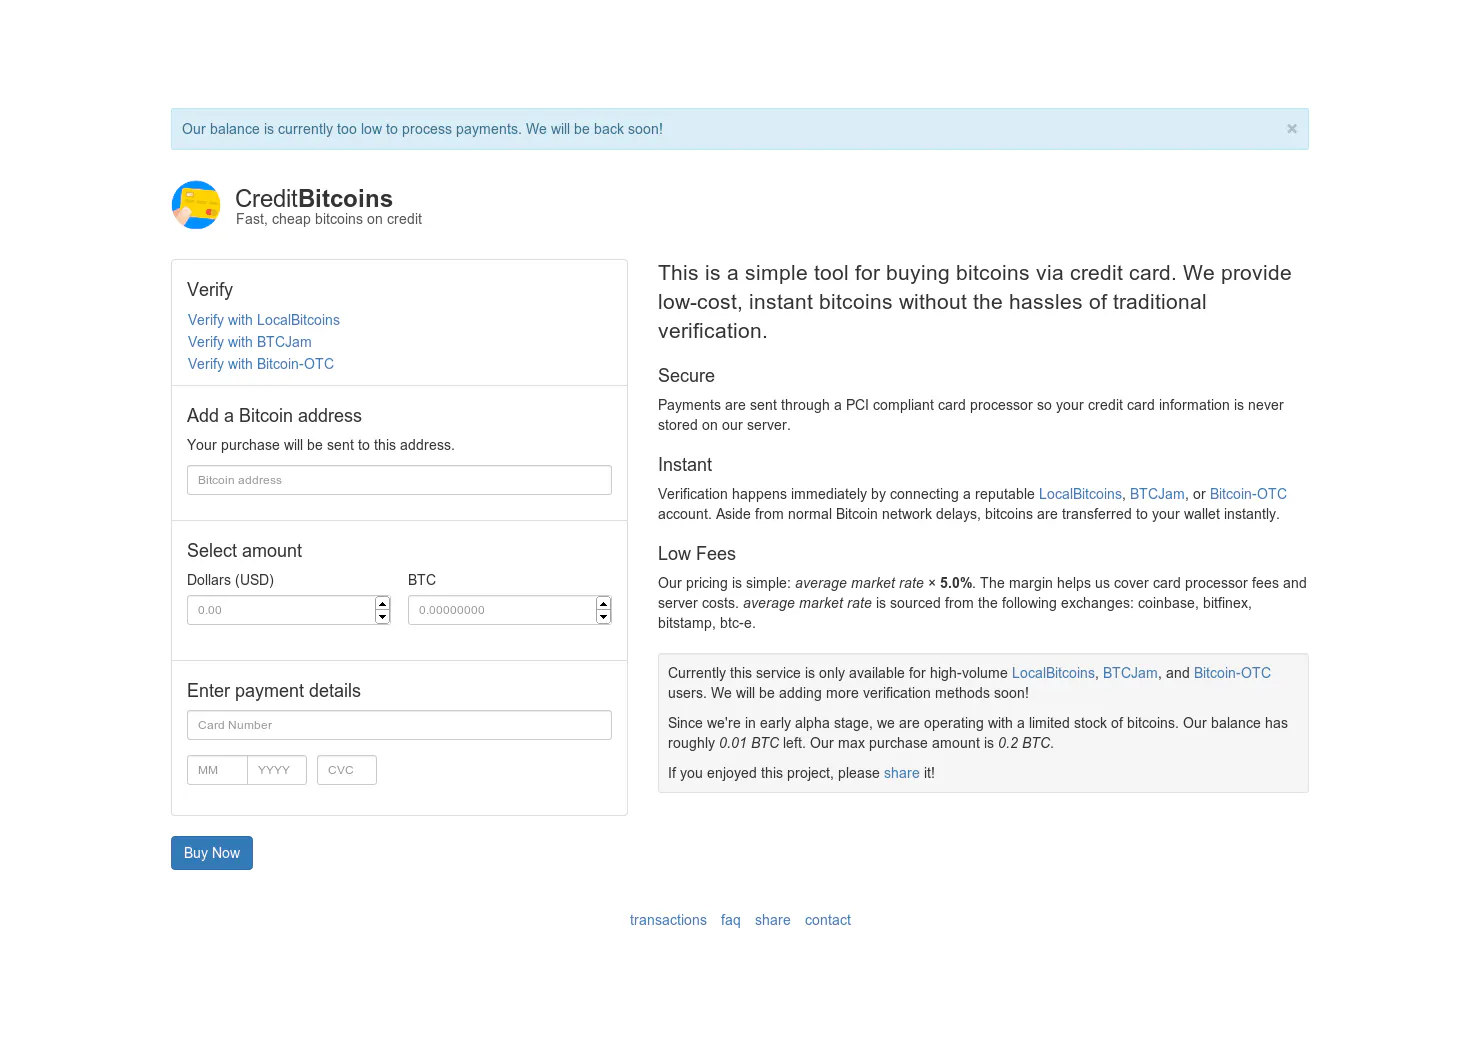Focus the Bitcoin address input field

click(399, 480)
